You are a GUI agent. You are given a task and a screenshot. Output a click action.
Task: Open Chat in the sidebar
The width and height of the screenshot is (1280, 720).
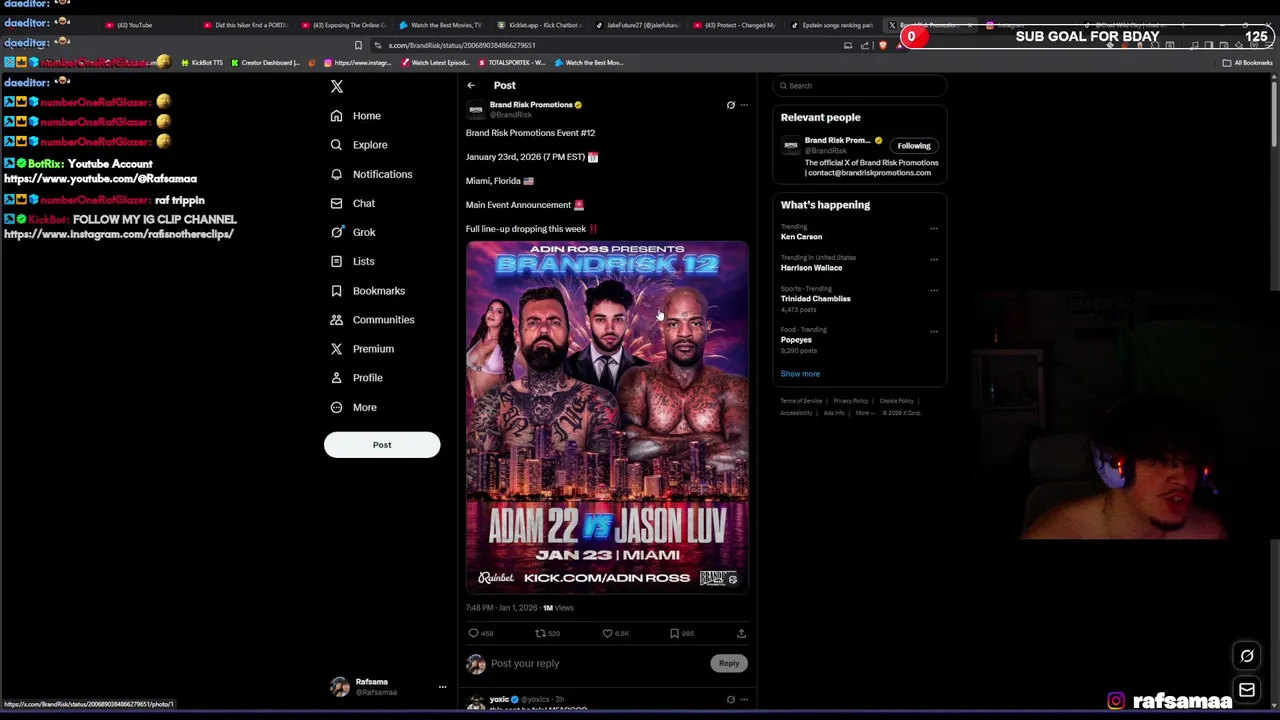[353, 203]
